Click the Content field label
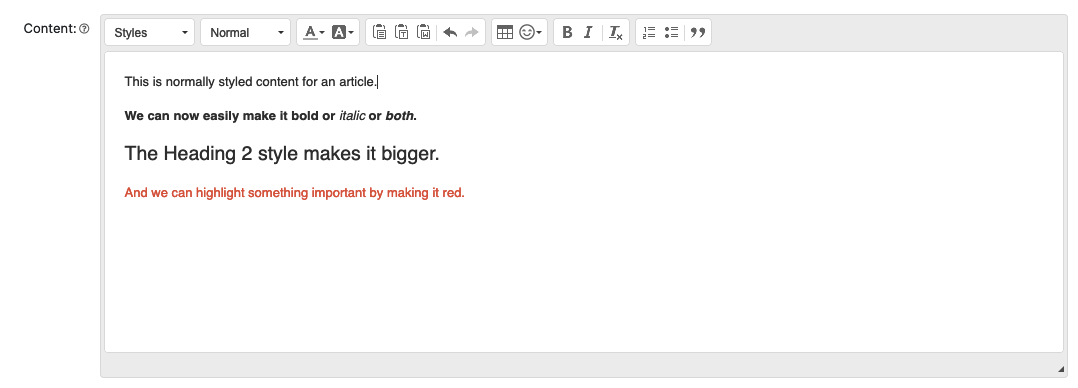The width and height of the screenshot is (1078, 388). click(50, 29)
